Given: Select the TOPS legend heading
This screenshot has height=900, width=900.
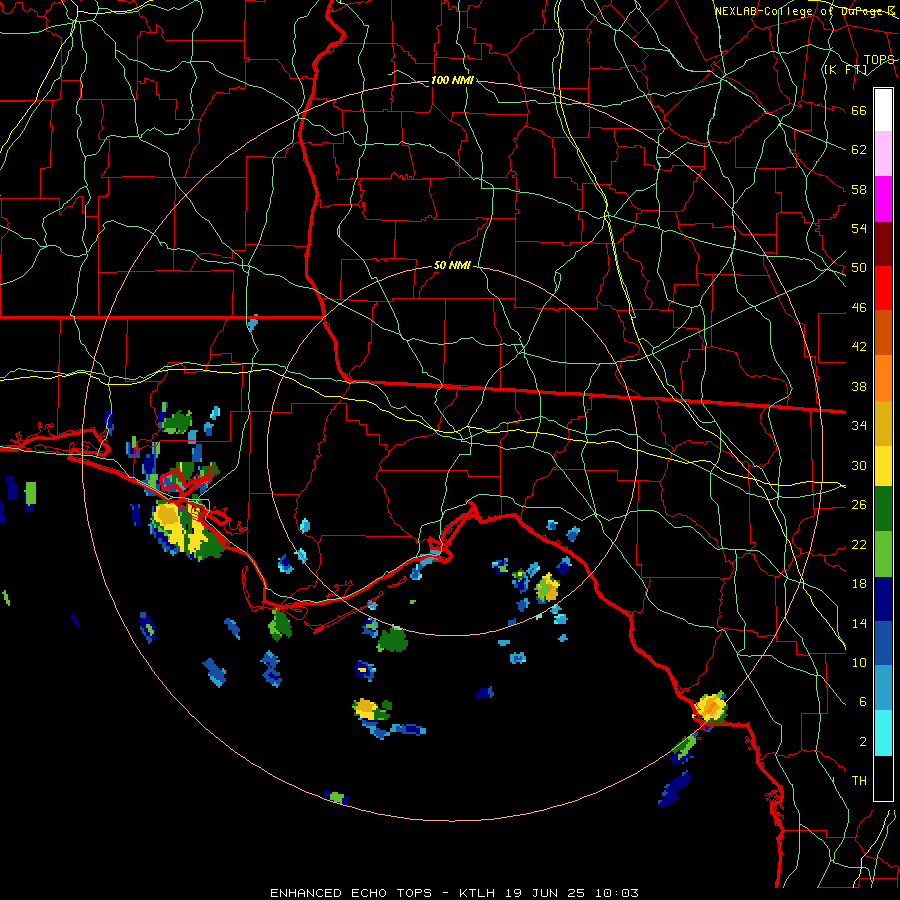Looking at the screenshot, I should 879,60.
